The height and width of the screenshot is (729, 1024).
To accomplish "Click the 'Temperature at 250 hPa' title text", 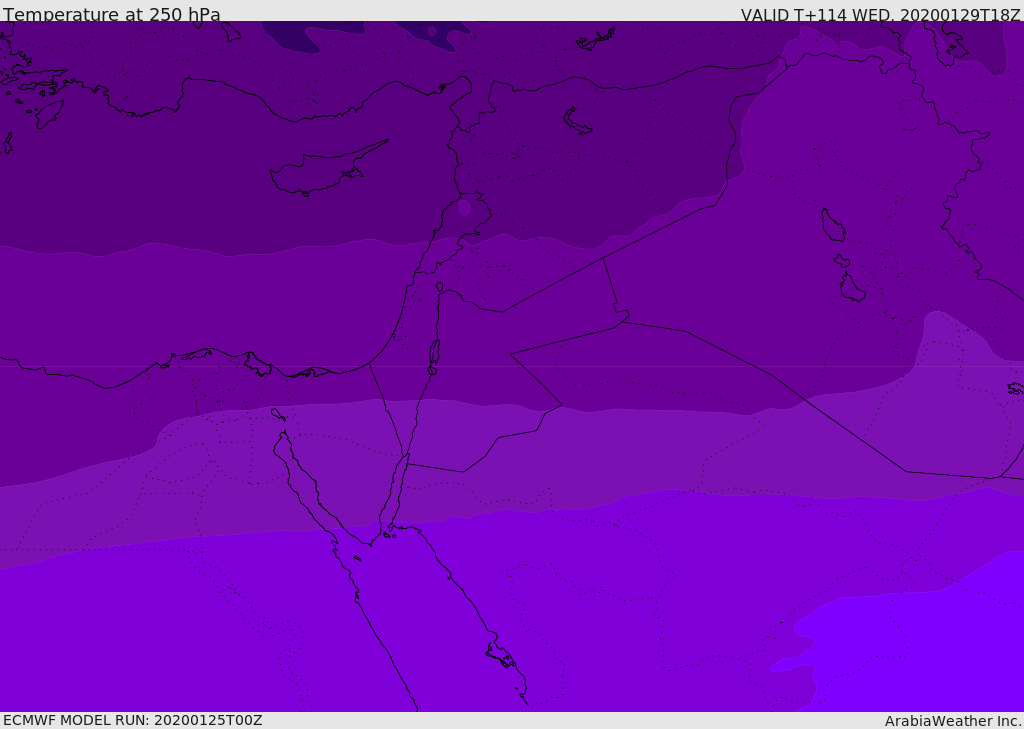I will (112, 14).
